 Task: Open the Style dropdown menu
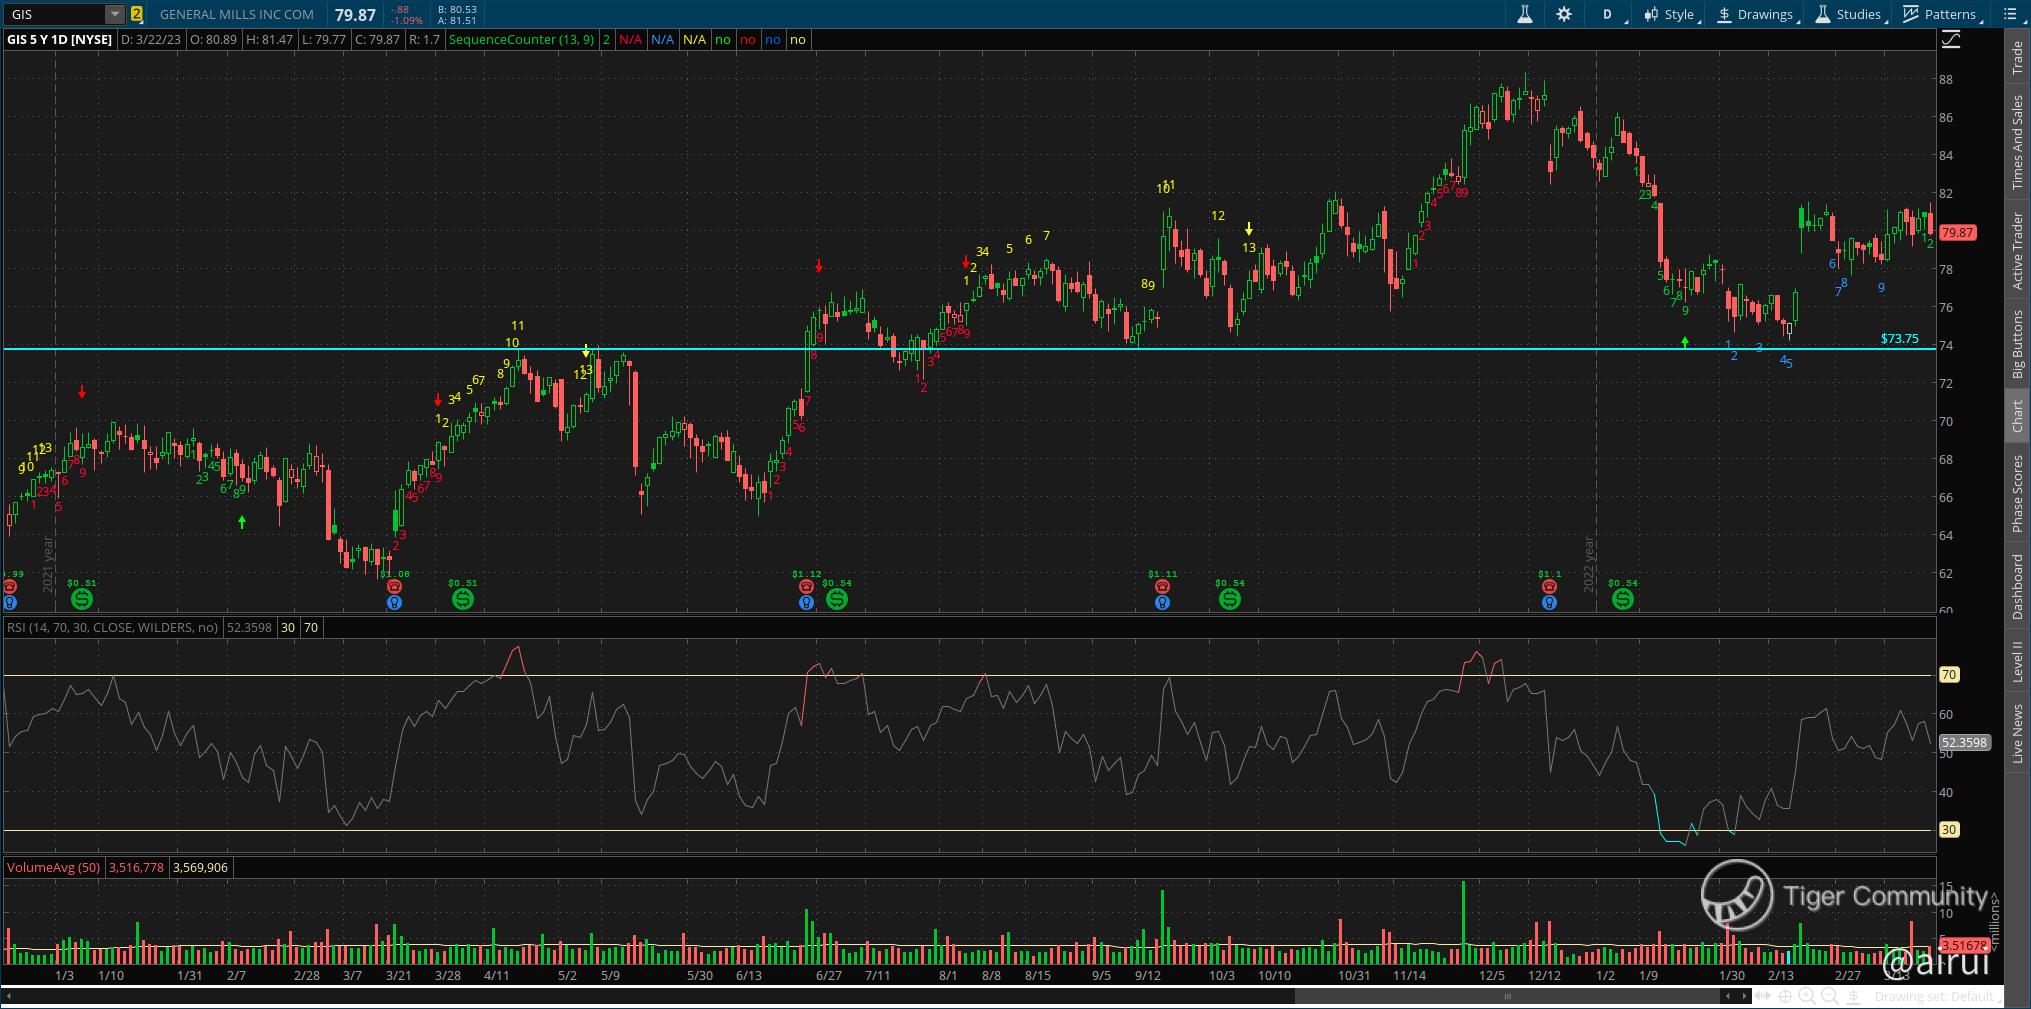click(1671, 14)
